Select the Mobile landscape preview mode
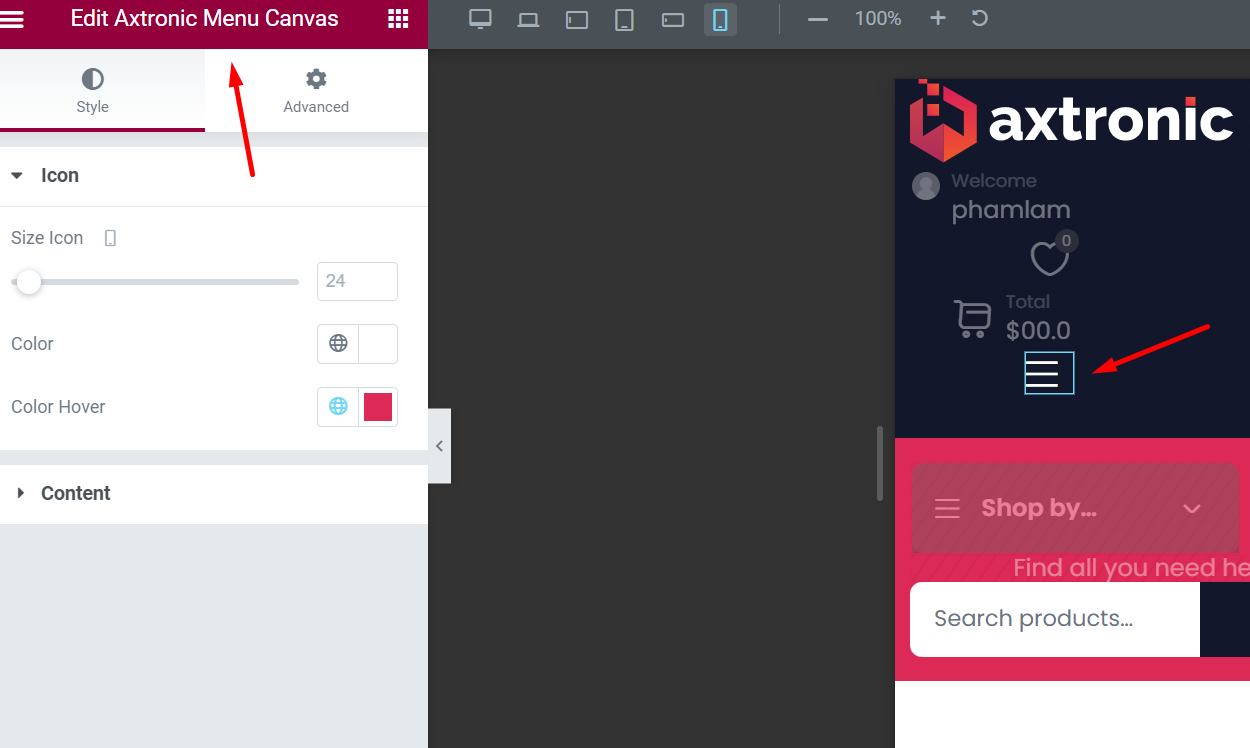The height and width of the screenshot is (748, 1250). point(673,19)
